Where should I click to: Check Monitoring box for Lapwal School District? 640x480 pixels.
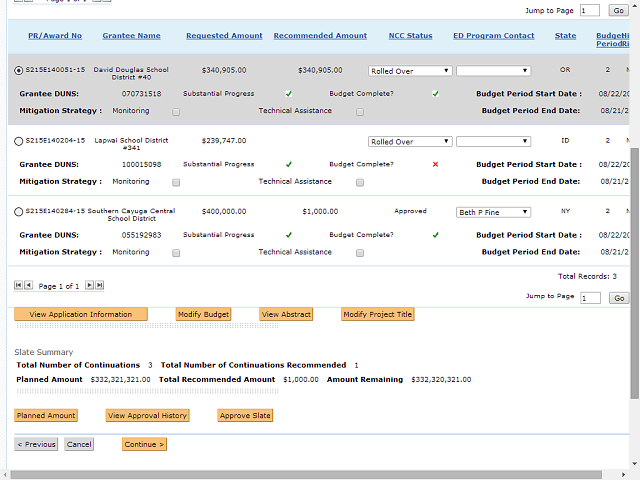click(x=176, y=182)
